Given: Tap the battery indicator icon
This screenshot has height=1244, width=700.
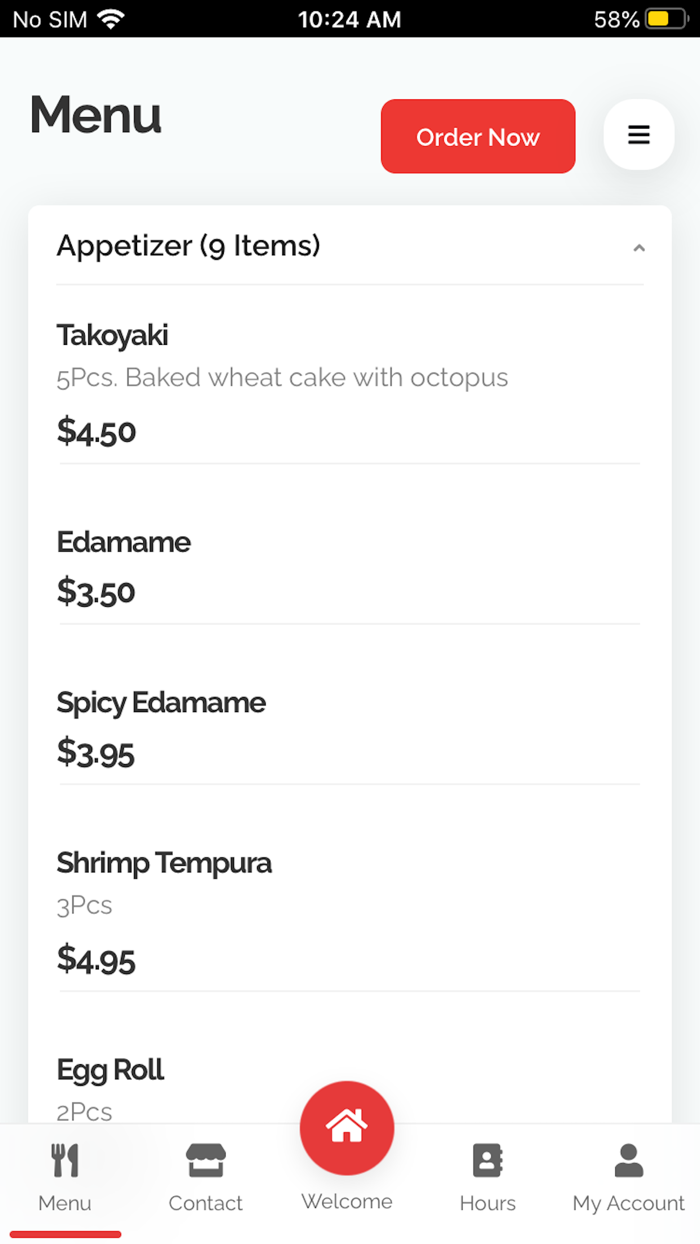Looking at the screenshot, I should pyautogui.click(x=664, y=19).
